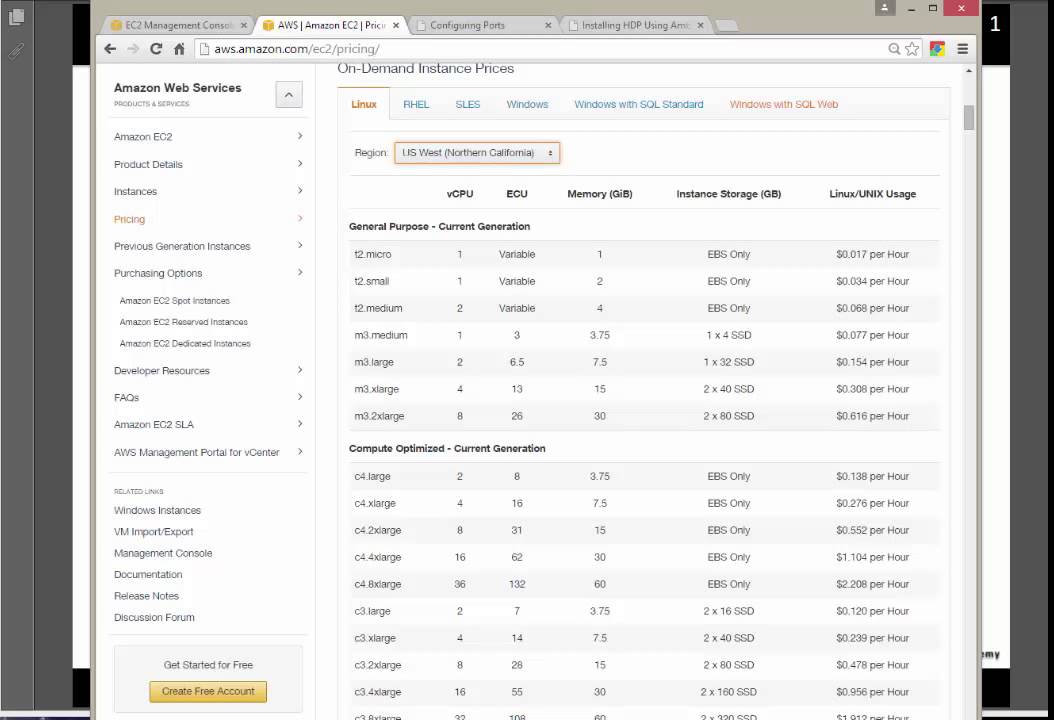The image size is (1054, 720).
Task: Click the $0.138 per Hour price
Action: coord(873,476)
